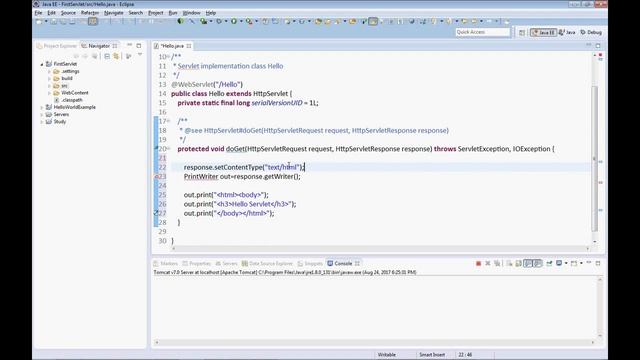Click the Quick Access search field
This screenshot has width=640, height=360.
pos(483,32)
